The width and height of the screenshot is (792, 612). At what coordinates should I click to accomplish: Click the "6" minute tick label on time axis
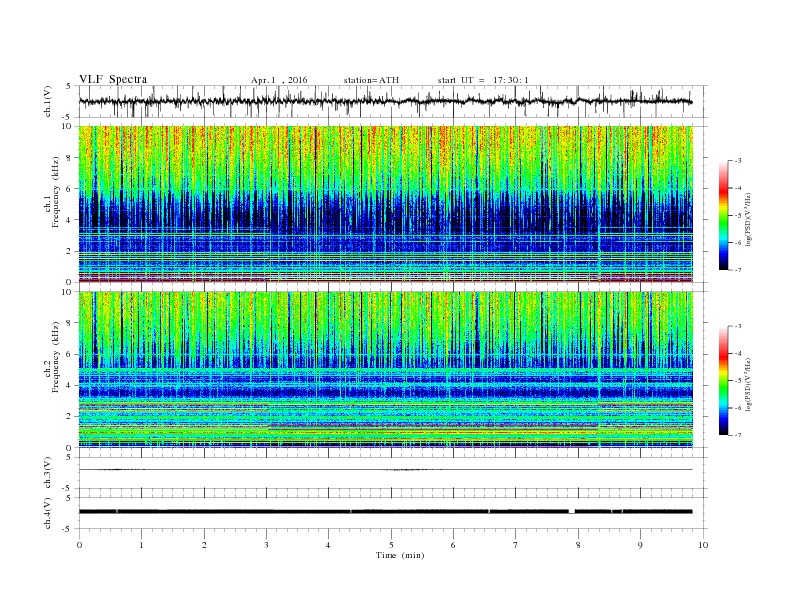[453, 545]
